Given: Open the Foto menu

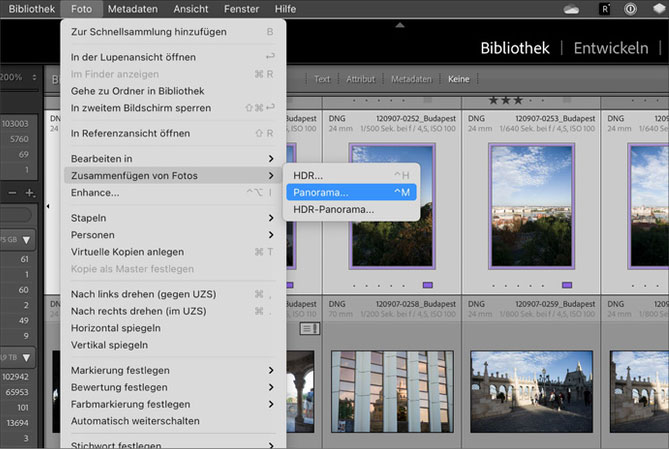Looking at the screenshot, I should pos(81,9).
